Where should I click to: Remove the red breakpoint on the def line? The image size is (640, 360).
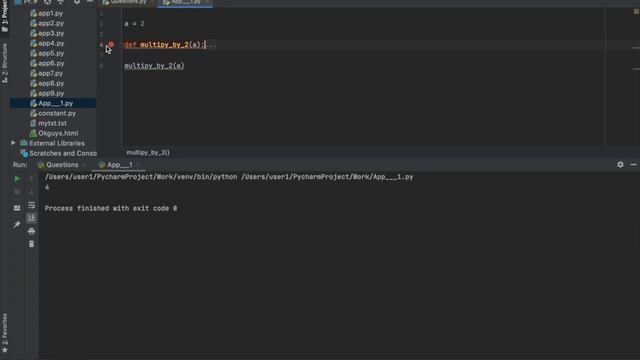[x=111, y=44]
